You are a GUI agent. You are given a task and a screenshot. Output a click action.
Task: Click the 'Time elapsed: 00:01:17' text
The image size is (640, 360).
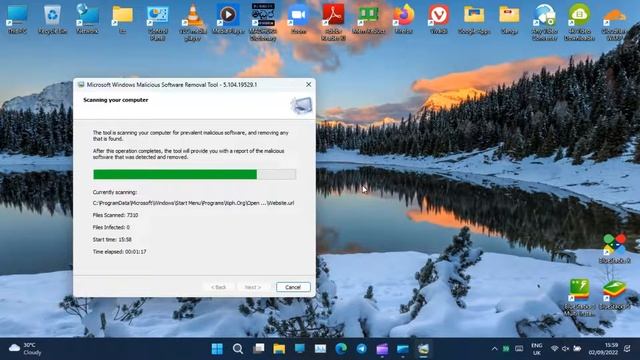point(119,251)
